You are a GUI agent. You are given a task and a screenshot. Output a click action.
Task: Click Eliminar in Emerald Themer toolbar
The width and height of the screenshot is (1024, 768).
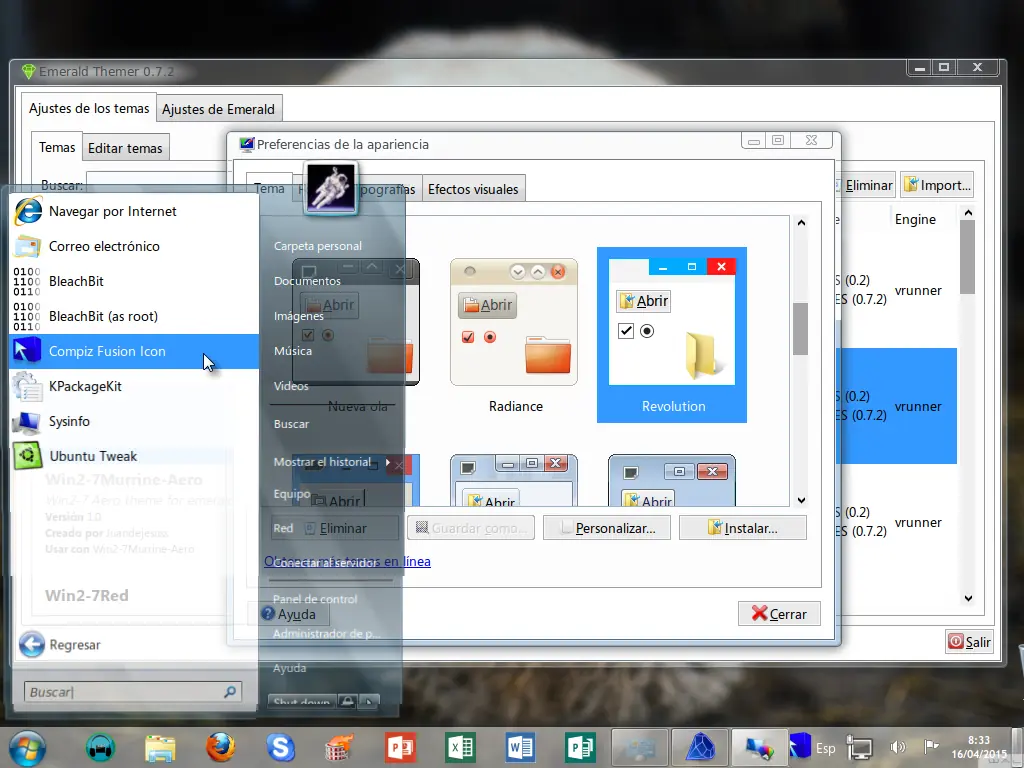865,185
